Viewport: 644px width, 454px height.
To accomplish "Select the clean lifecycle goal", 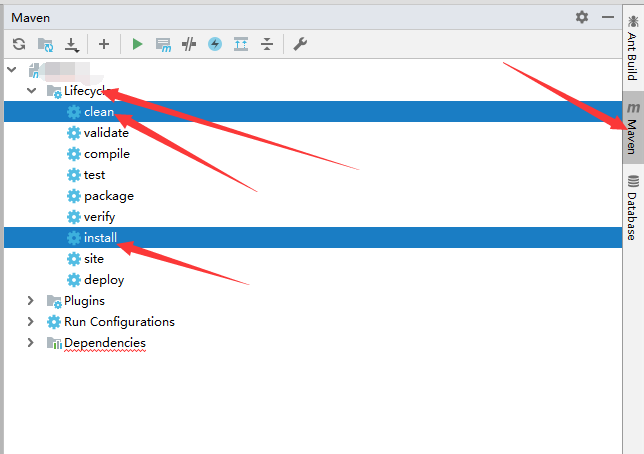I will click(x=313, y=112).
